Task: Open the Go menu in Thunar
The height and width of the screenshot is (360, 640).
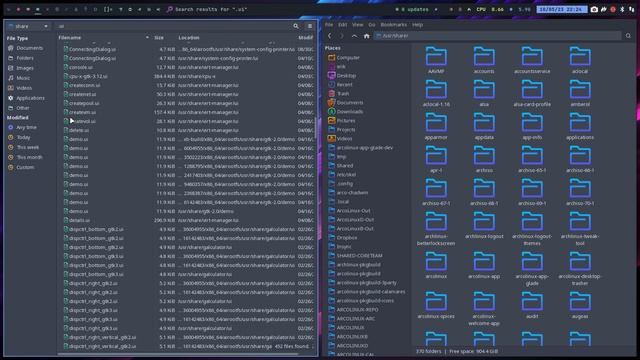Action: coord(372,24)
